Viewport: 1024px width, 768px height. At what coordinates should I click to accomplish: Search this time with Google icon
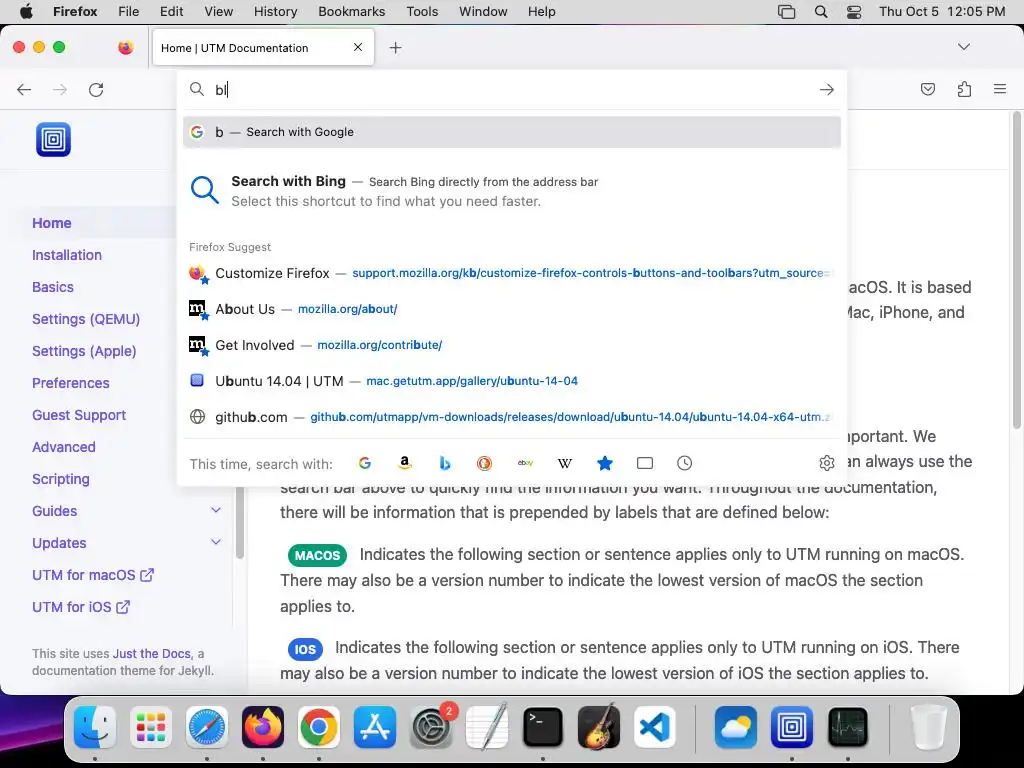(x=365, y=463)
